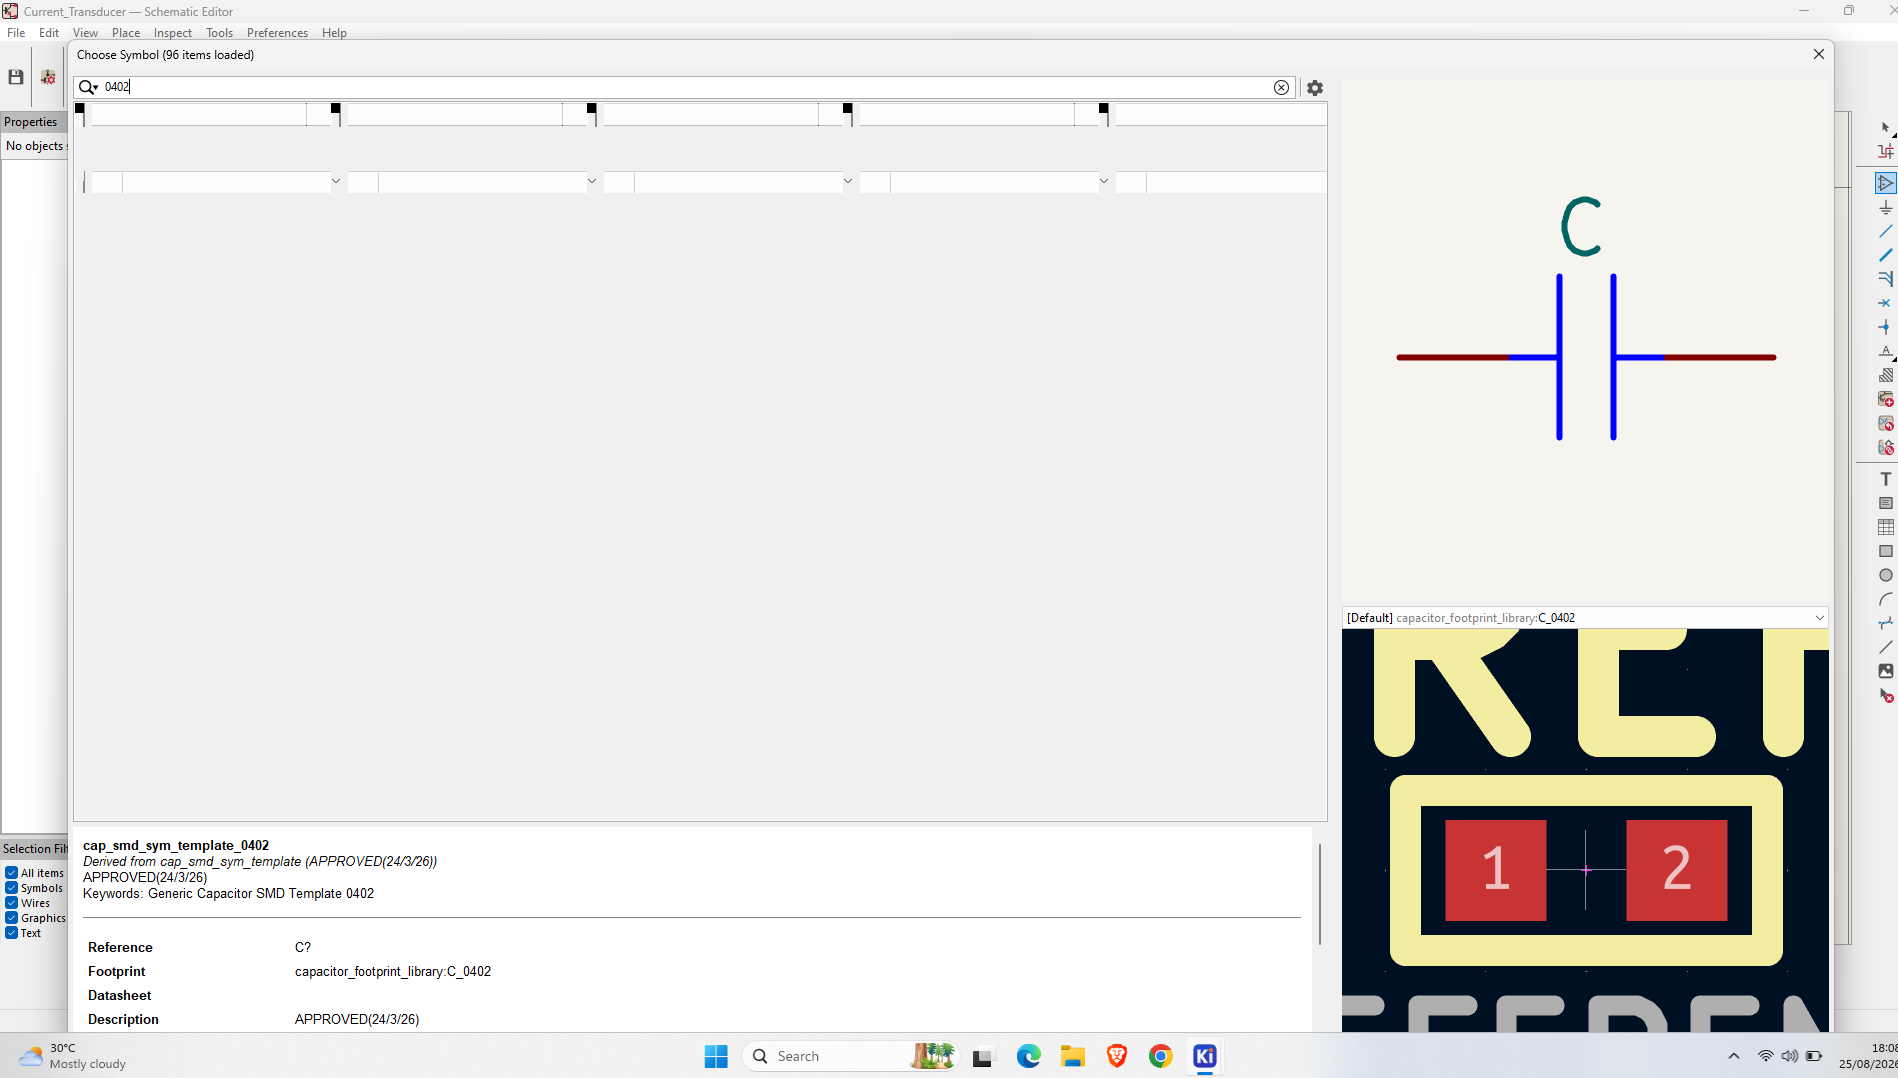The height and width of the screenshot is (1078, 1898).
Task: Open Brave browser from the taskbar
Action: [1116, 1056]
